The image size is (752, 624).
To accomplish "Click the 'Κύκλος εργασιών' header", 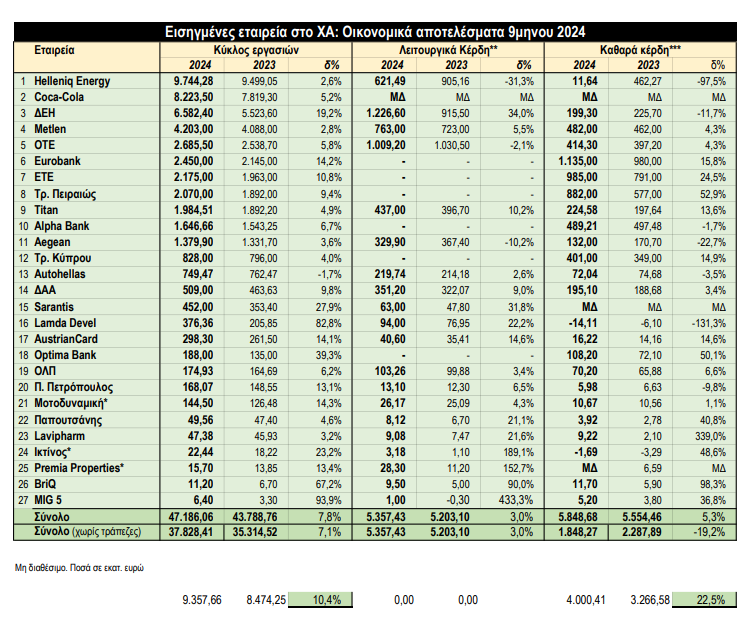I will point(256,50).
